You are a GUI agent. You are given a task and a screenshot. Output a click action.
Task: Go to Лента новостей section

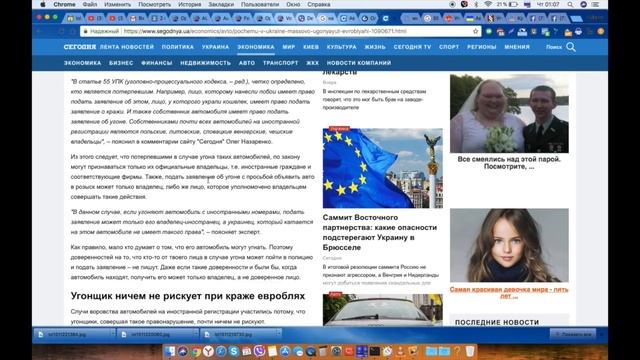pos(127,47)
